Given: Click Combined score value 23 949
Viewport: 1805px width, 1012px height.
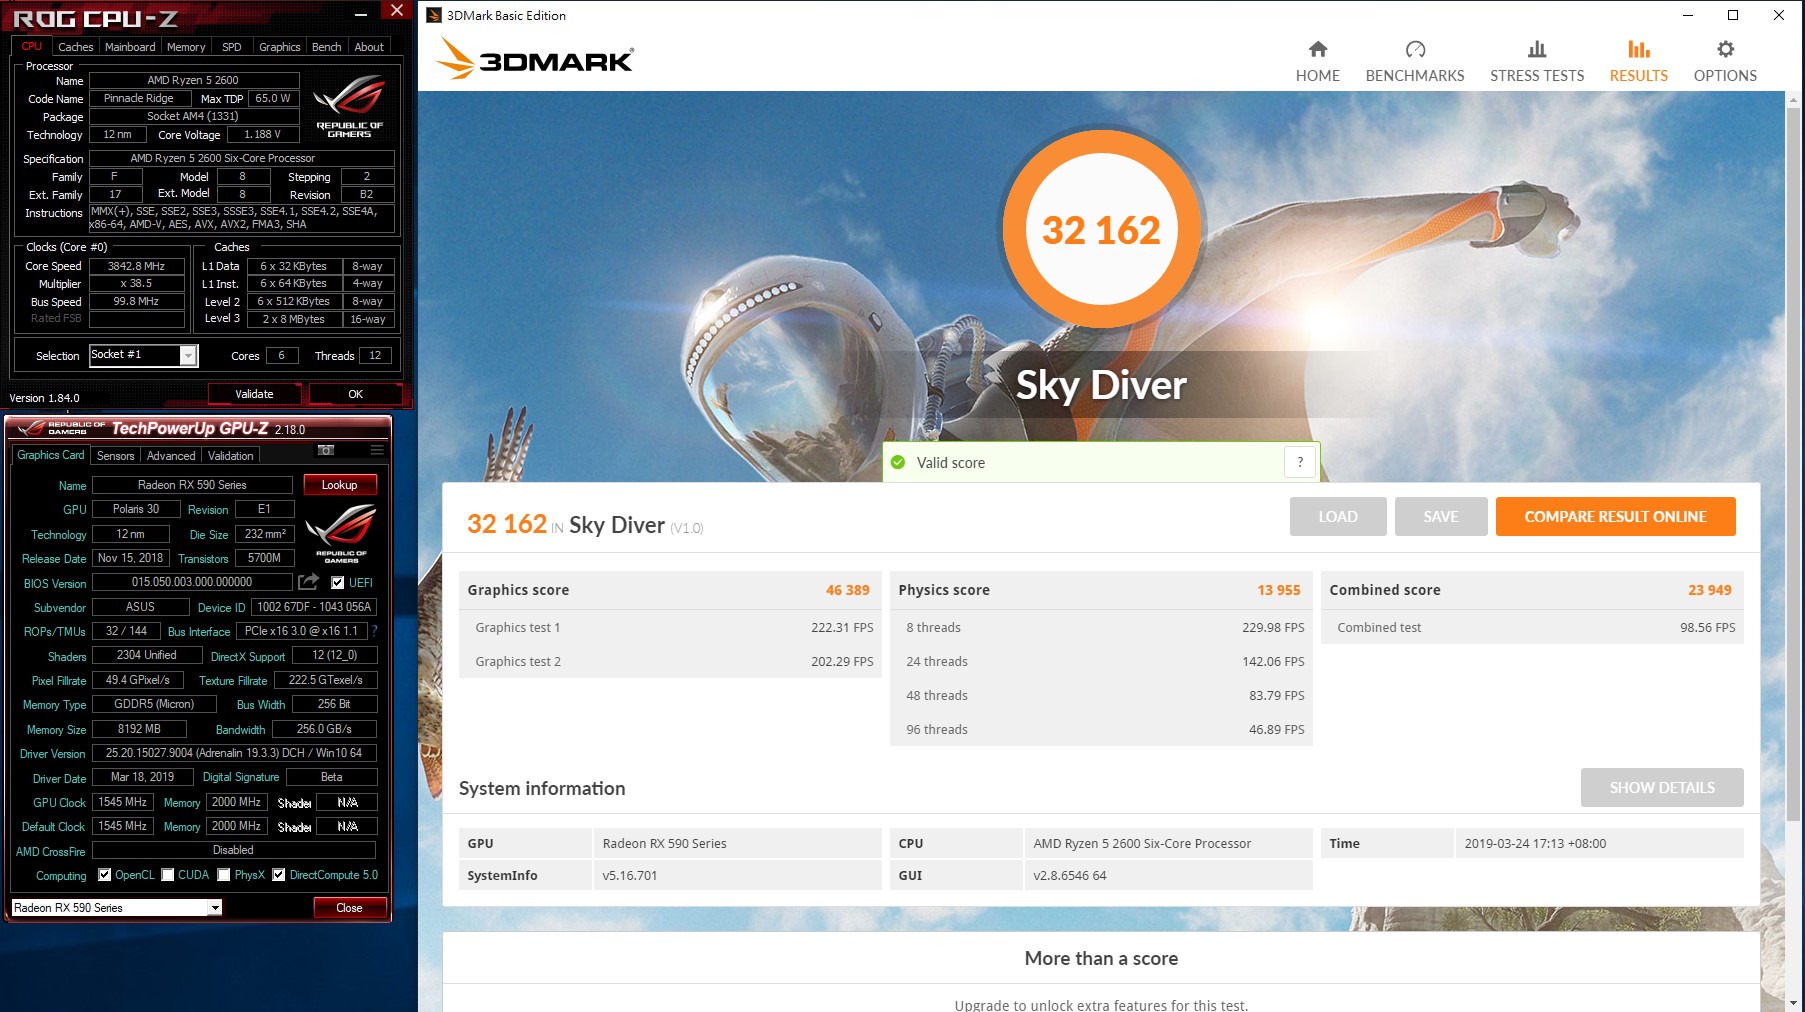Looking at the screenshot, I should tap(1709, 590).
